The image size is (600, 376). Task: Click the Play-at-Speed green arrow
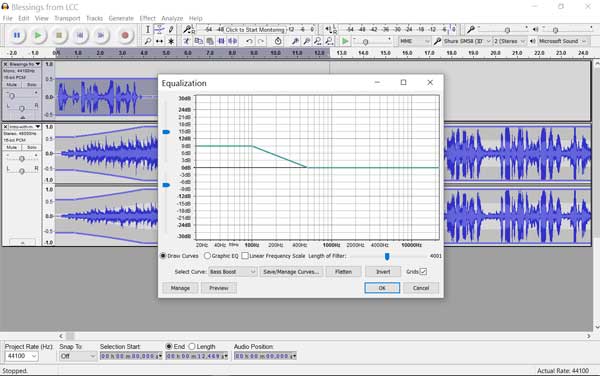point(345,41)
